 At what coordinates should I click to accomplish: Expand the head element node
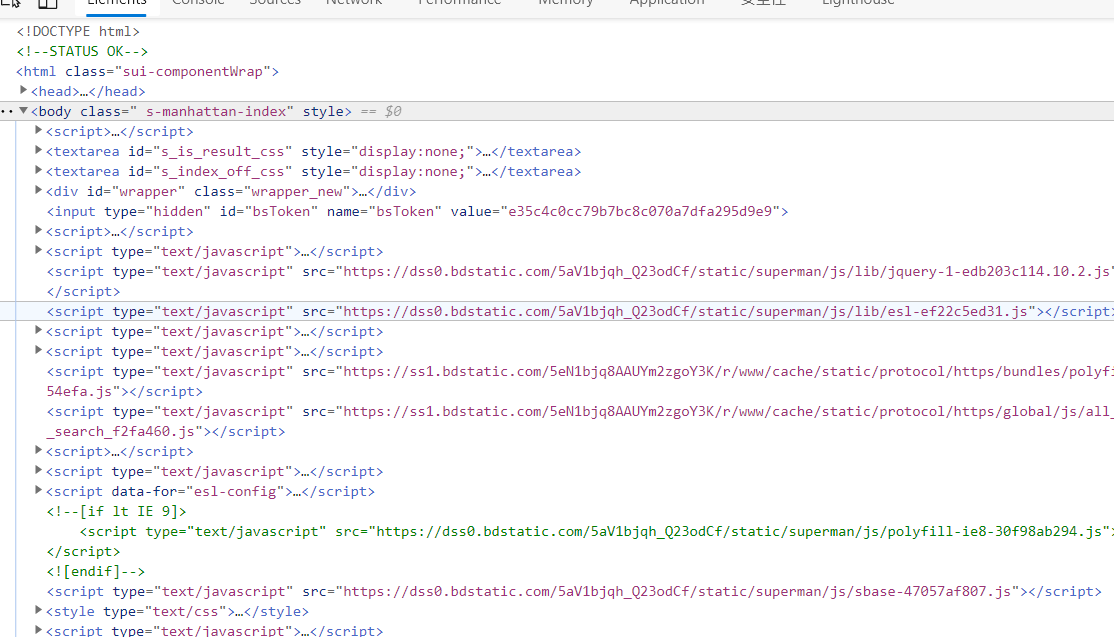(23, 90)
